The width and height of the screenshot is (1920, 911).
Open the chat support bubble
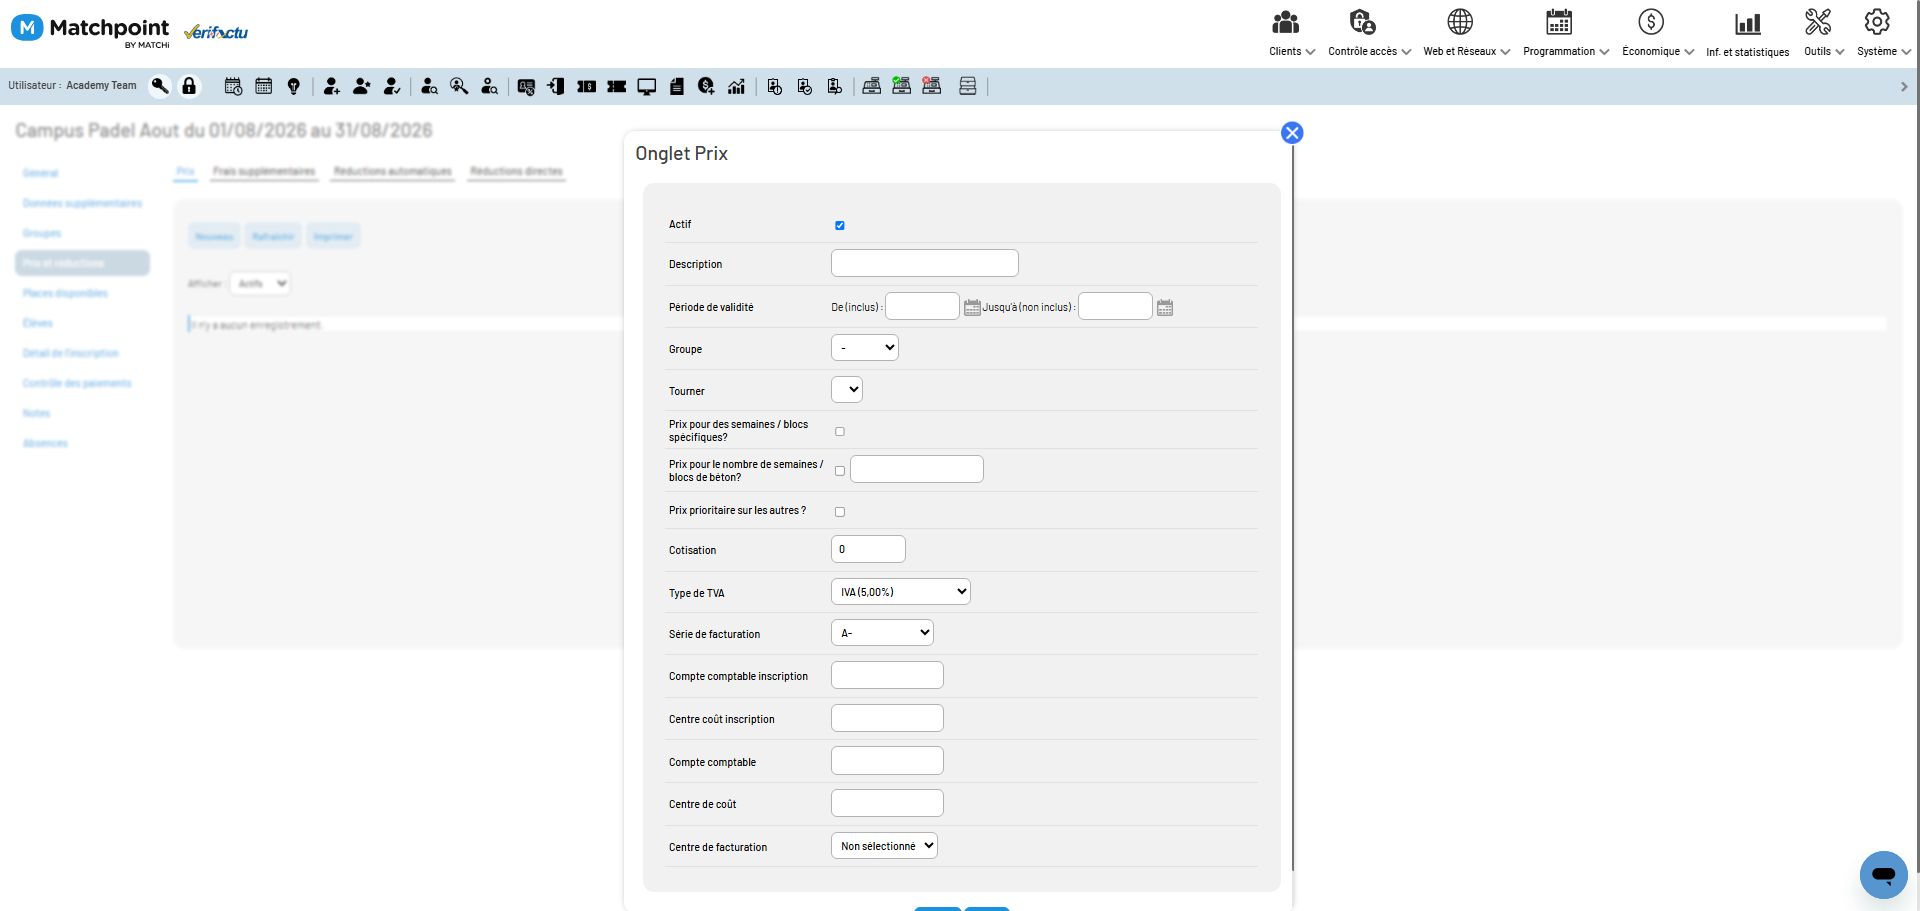coord(1884,875)
